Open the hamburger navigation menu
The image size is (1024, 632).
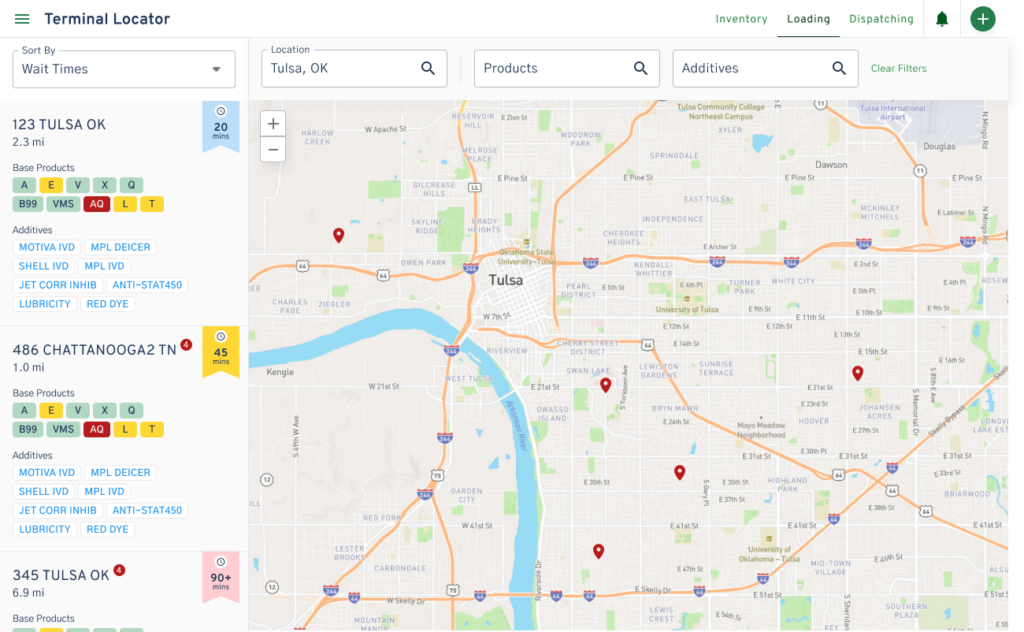(x=22, y=19)
